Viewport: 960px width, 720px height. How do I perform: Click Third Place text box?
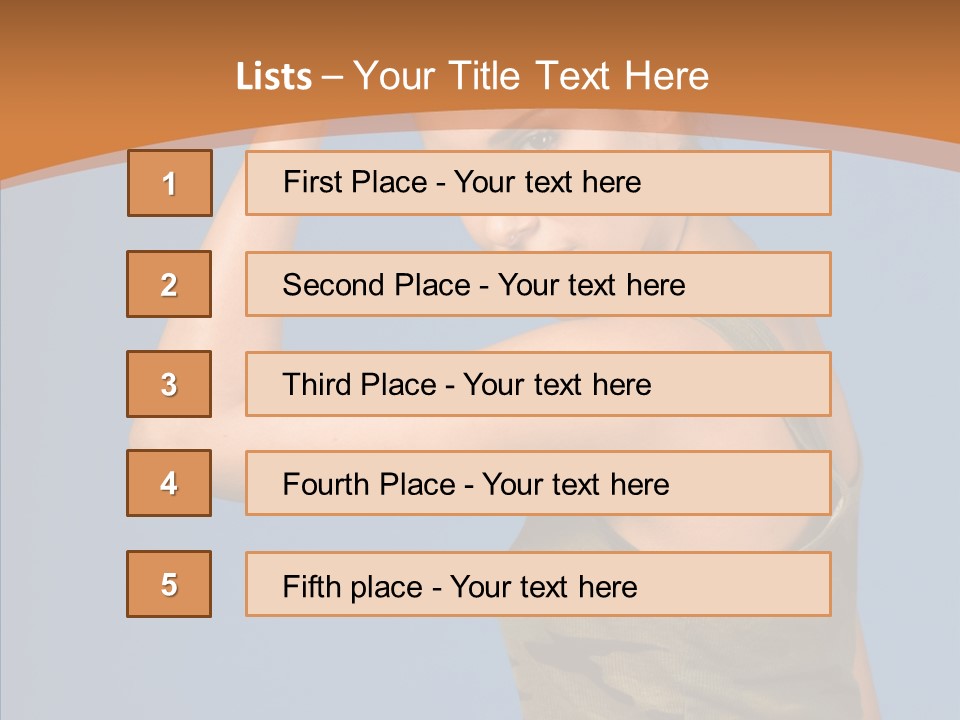538,384
